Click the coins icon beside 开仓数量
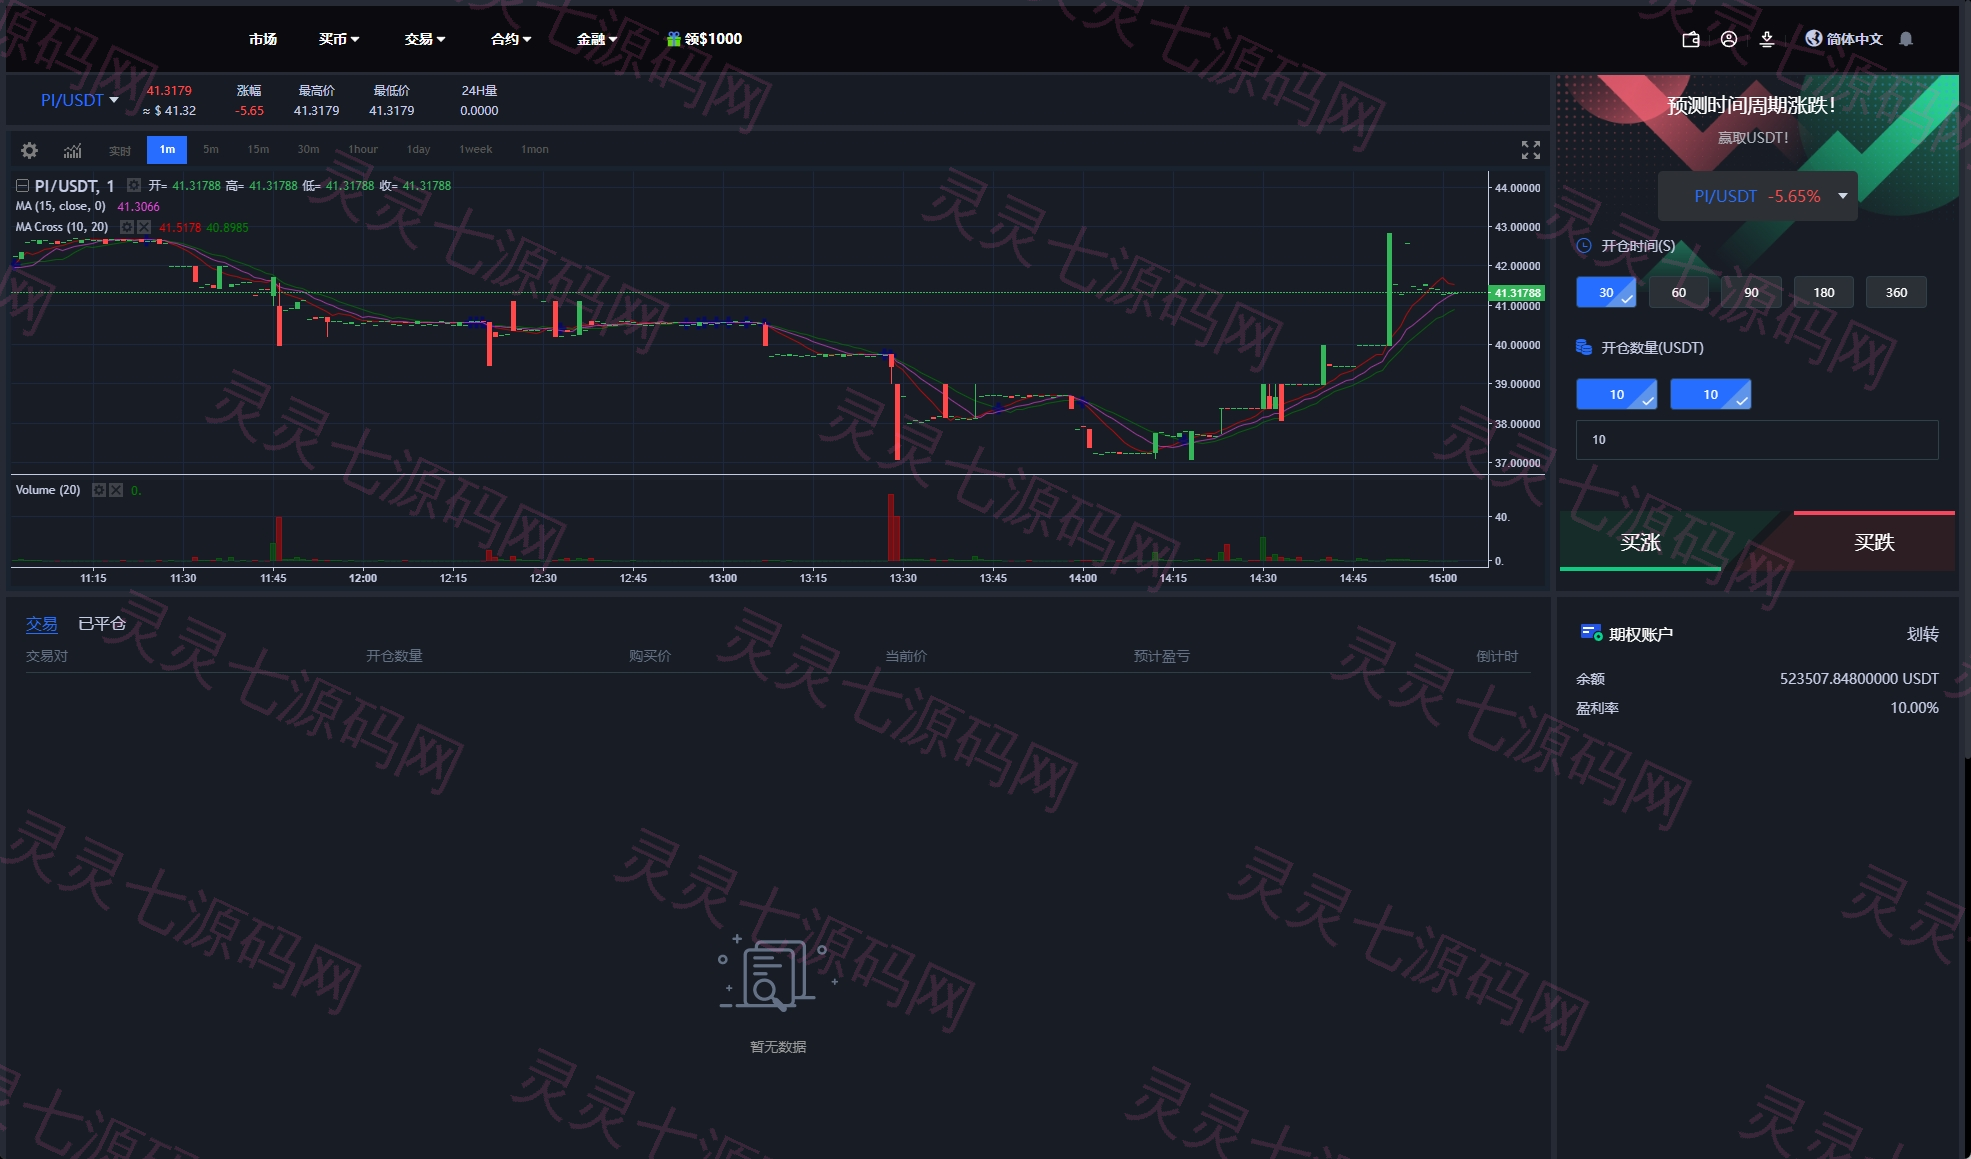 (x=1584, y=347)
